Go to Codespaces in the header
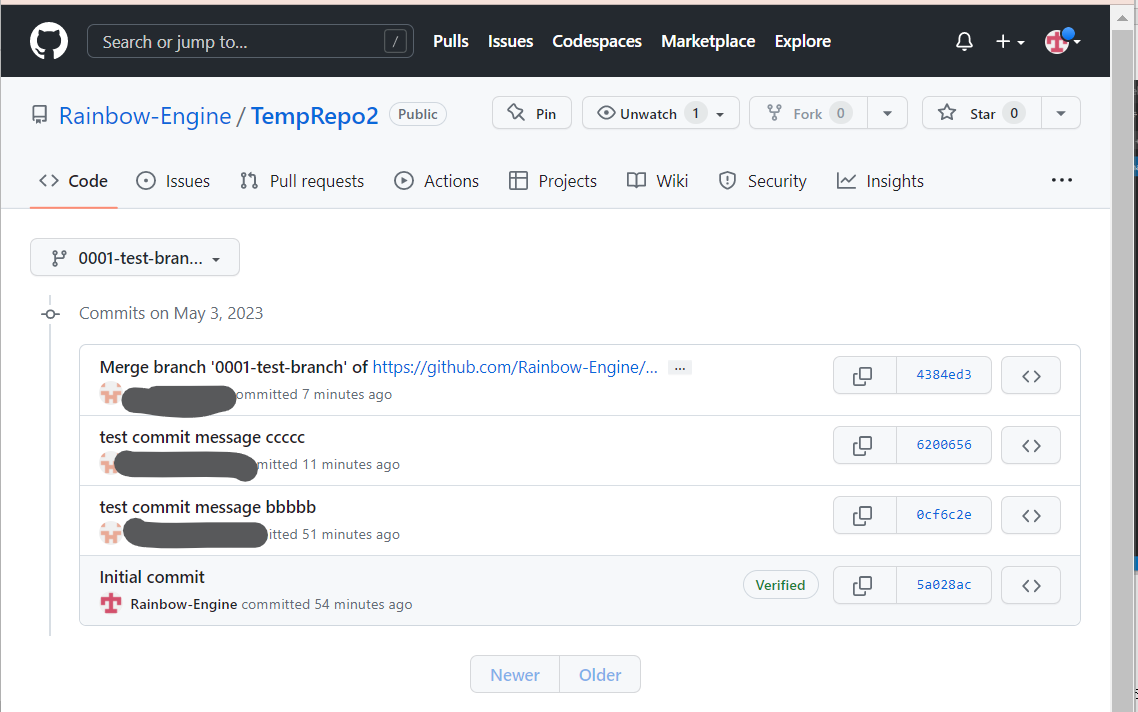This screenshot has width=1138, height=712. pos(597,41)
